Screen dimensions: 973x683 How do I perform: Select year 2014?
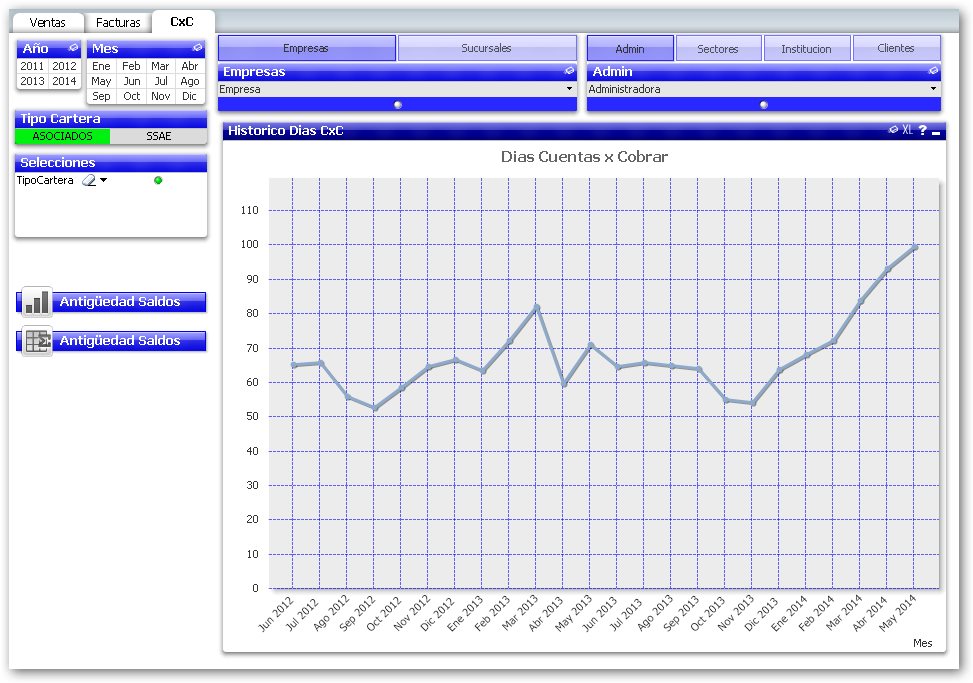[x=64, y=81]
